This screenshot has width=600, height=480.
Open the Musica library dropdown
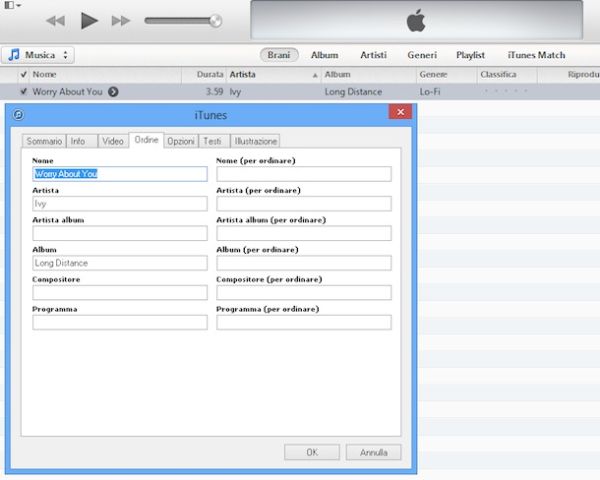tap(39, 55)
